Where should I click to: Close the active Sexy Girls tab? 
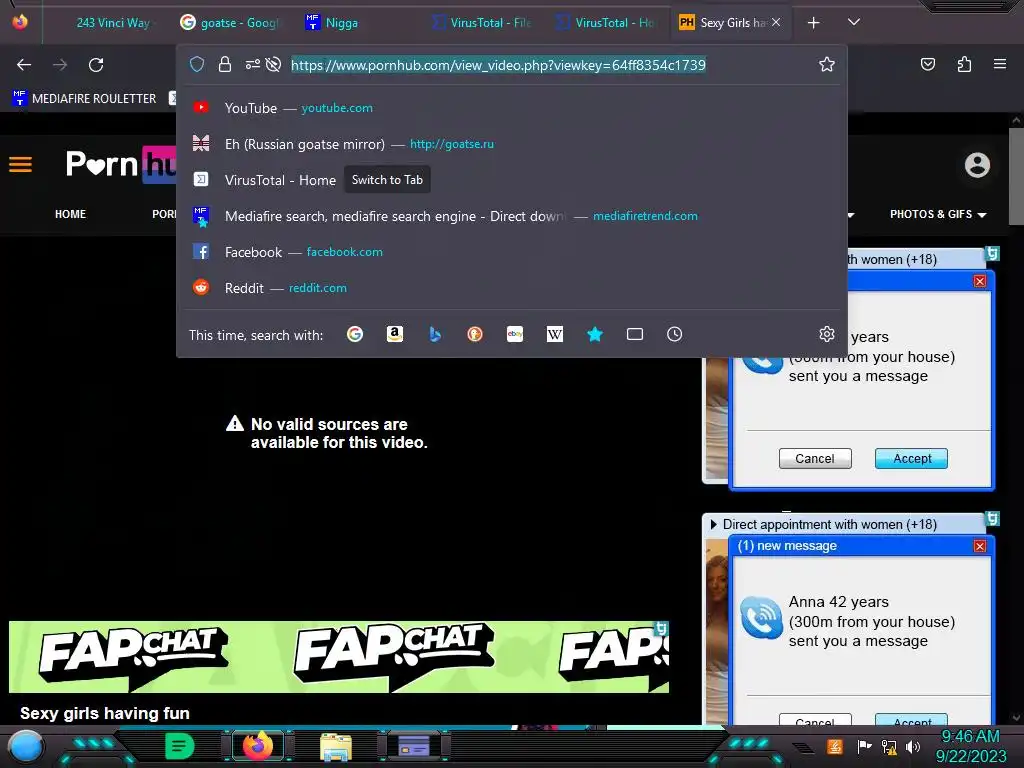point(776,22)
